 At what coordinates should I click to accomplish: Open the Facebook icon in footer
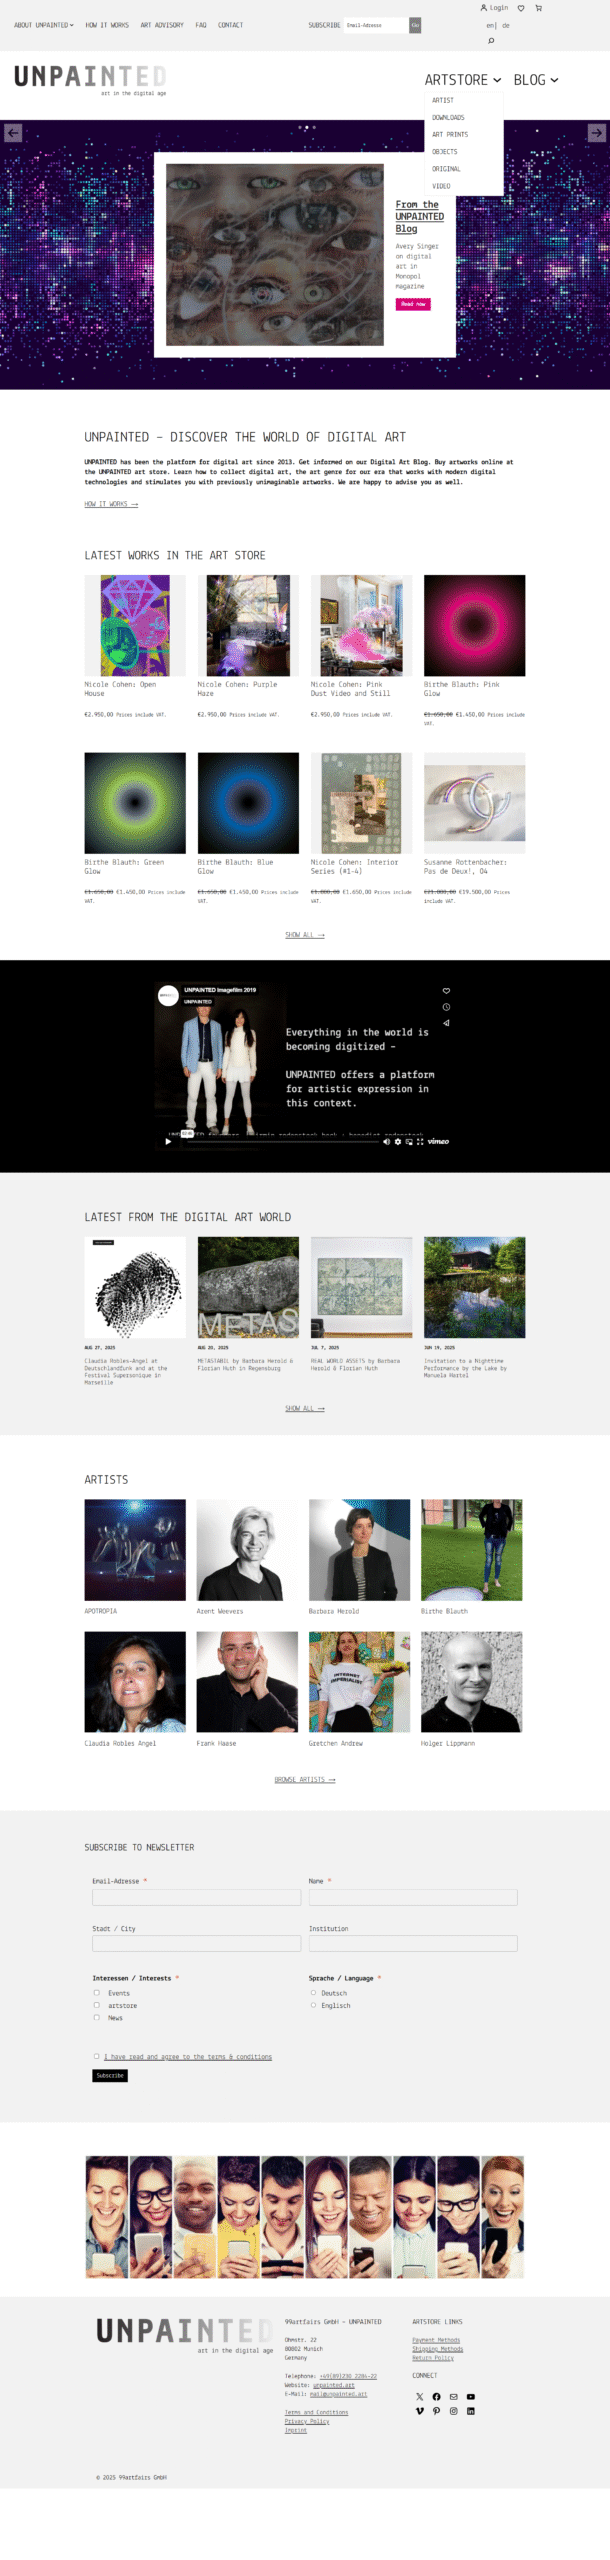436,2396
